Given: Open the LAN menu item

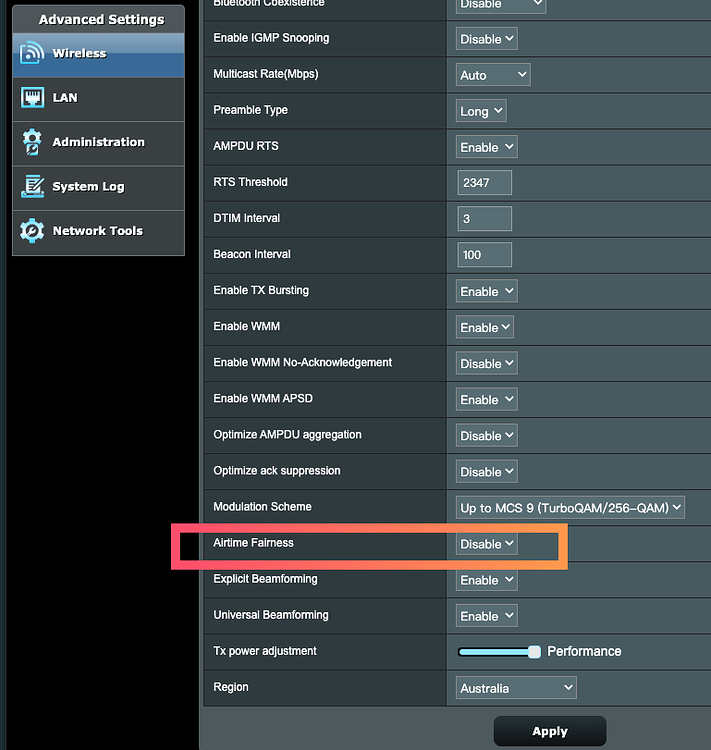Looking at the screenshot, I should click(x=99, y=99).
